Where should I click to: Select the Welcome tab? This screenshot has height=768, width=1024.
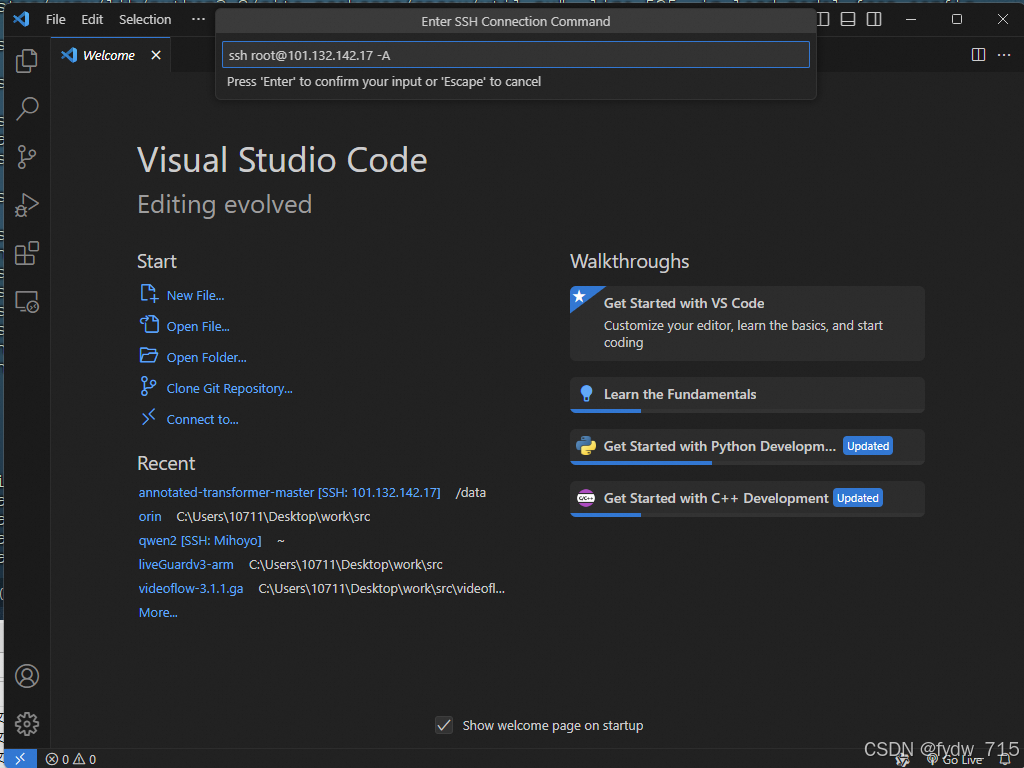click(x=110, y=56)
